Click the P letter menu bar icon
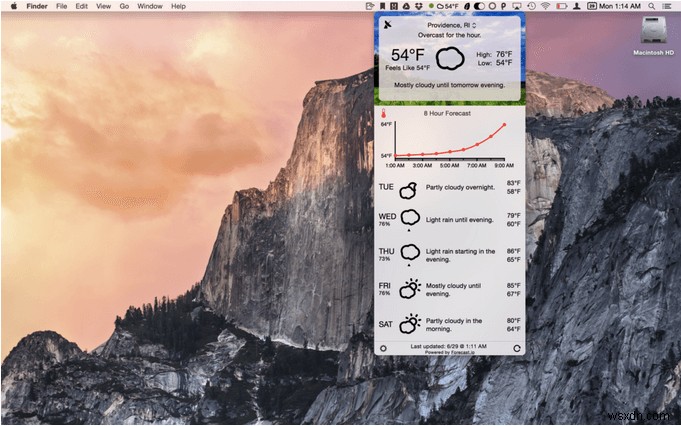 coord(503,6)
